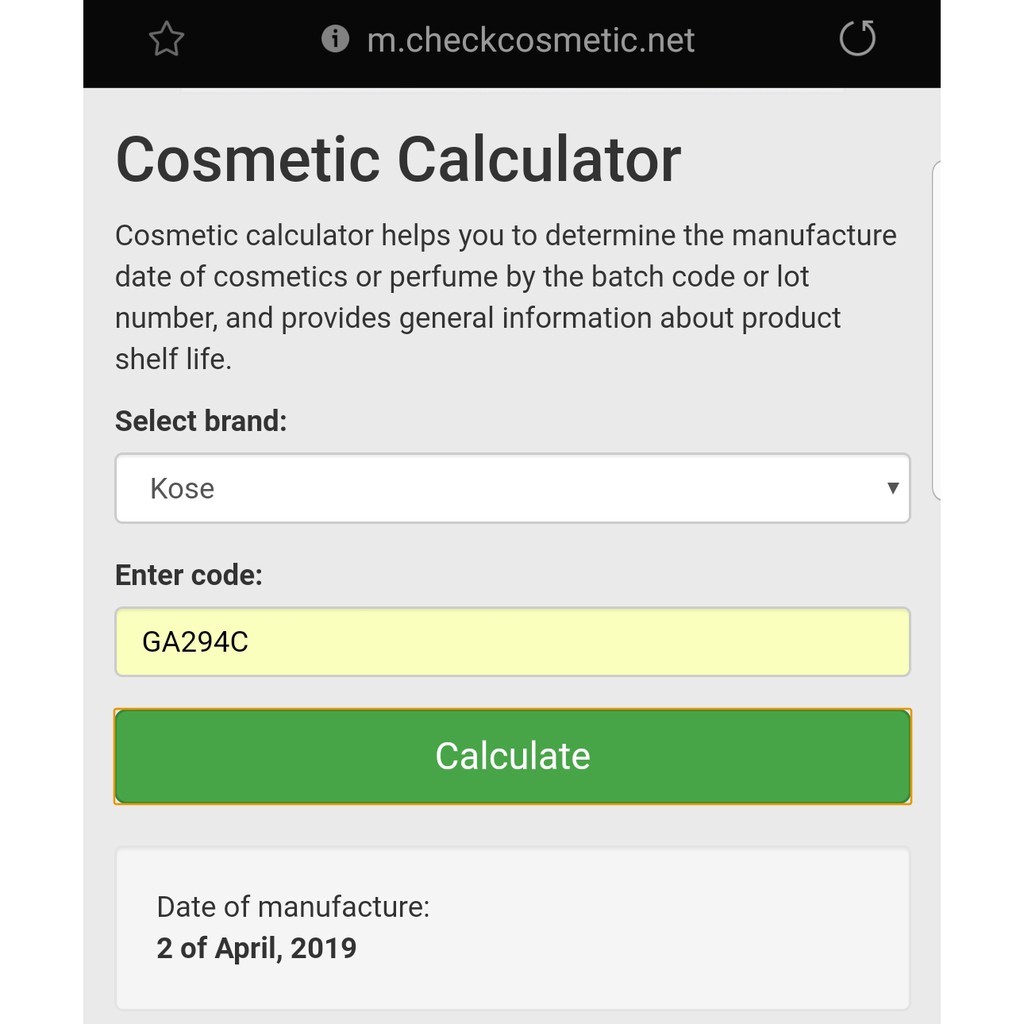Reload the page with the refresh icon

[857, 39]
